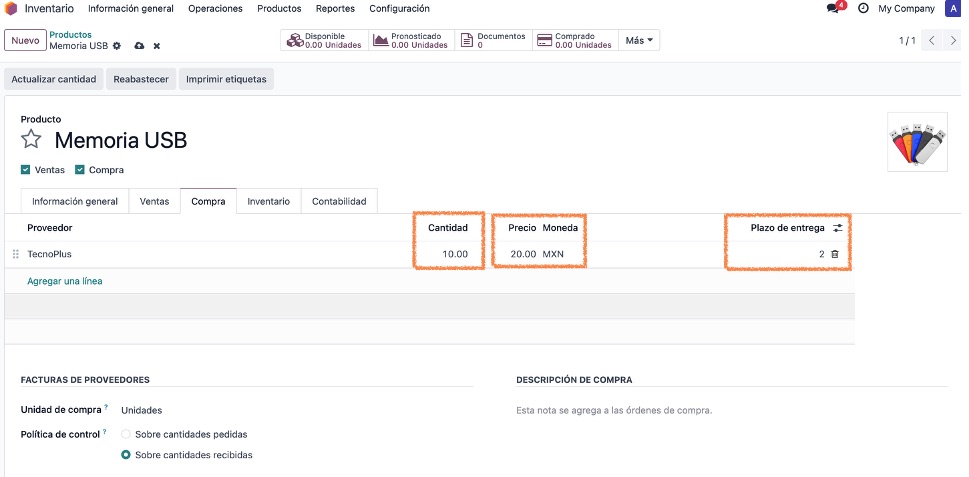Click the USB drives product image
Screen dimensions: 969x477
coord(917,141)
